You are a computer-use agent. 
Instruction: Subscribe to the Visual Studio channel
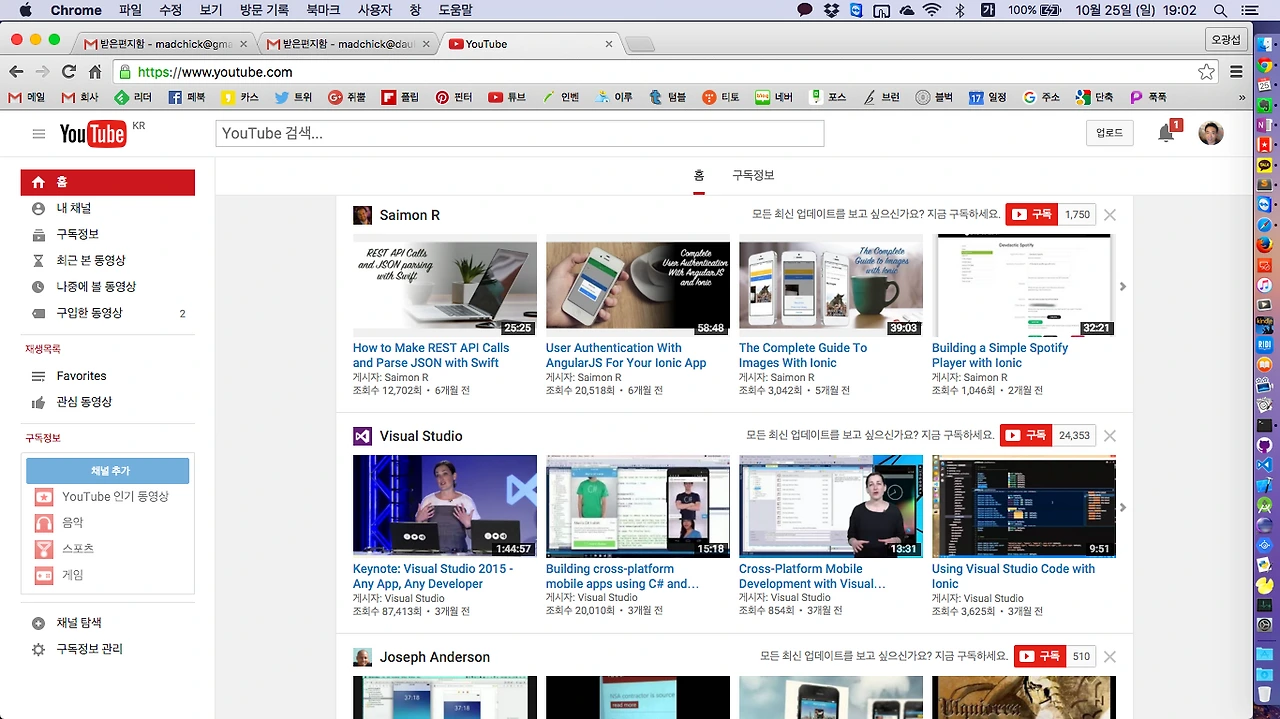tap(1025, 436)
